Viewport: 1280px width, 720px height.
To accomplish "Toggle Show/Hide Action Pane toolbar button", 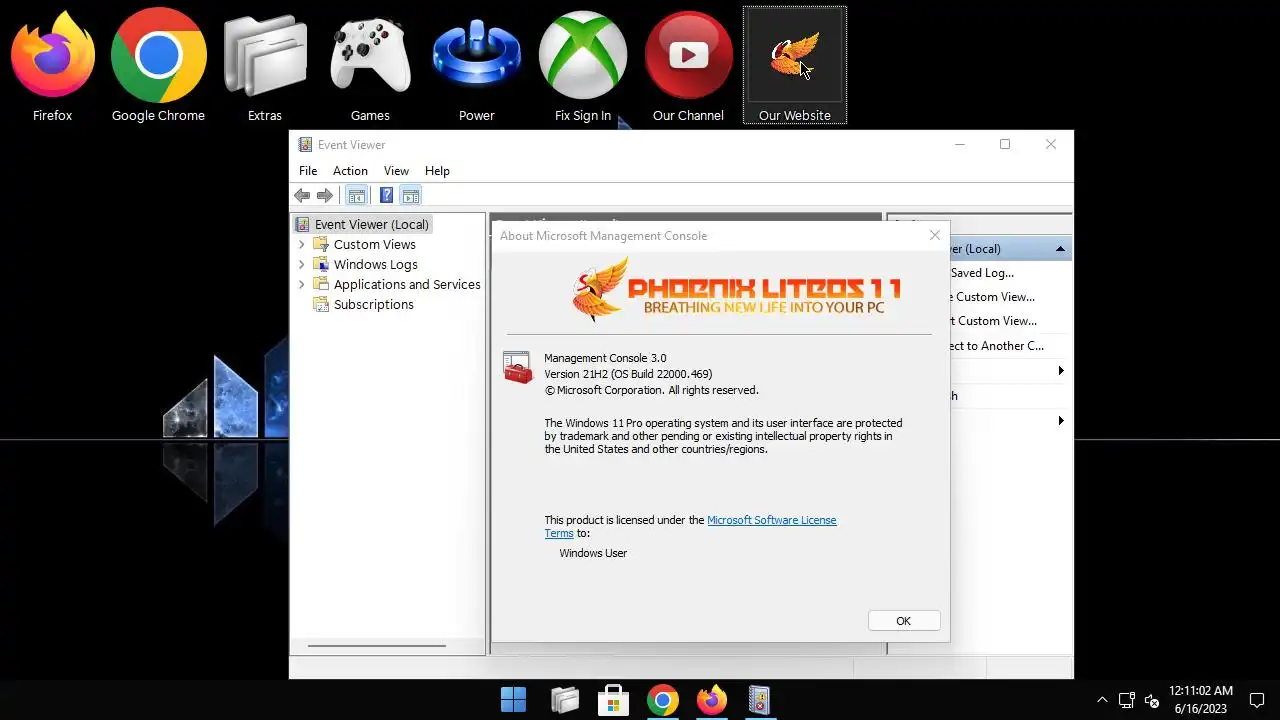I will click(410, 196).
